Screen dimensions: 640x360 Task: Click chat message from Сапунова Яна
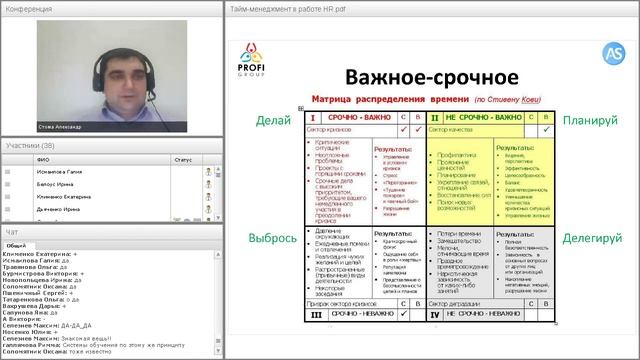(30, 313)
